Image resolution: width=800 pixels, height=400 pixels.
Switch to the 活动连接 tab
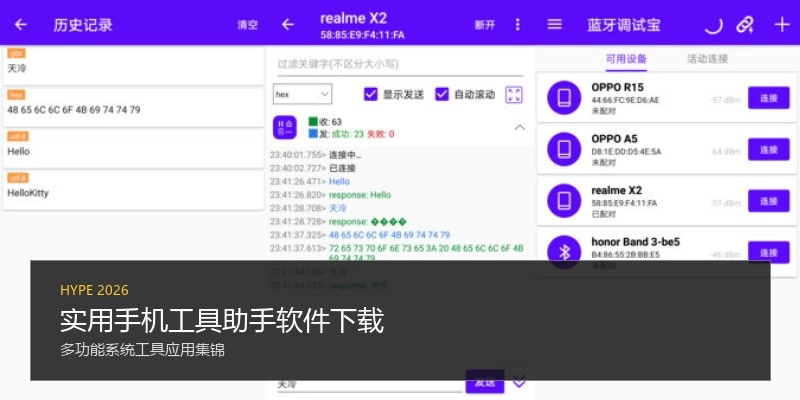(707, 59)
